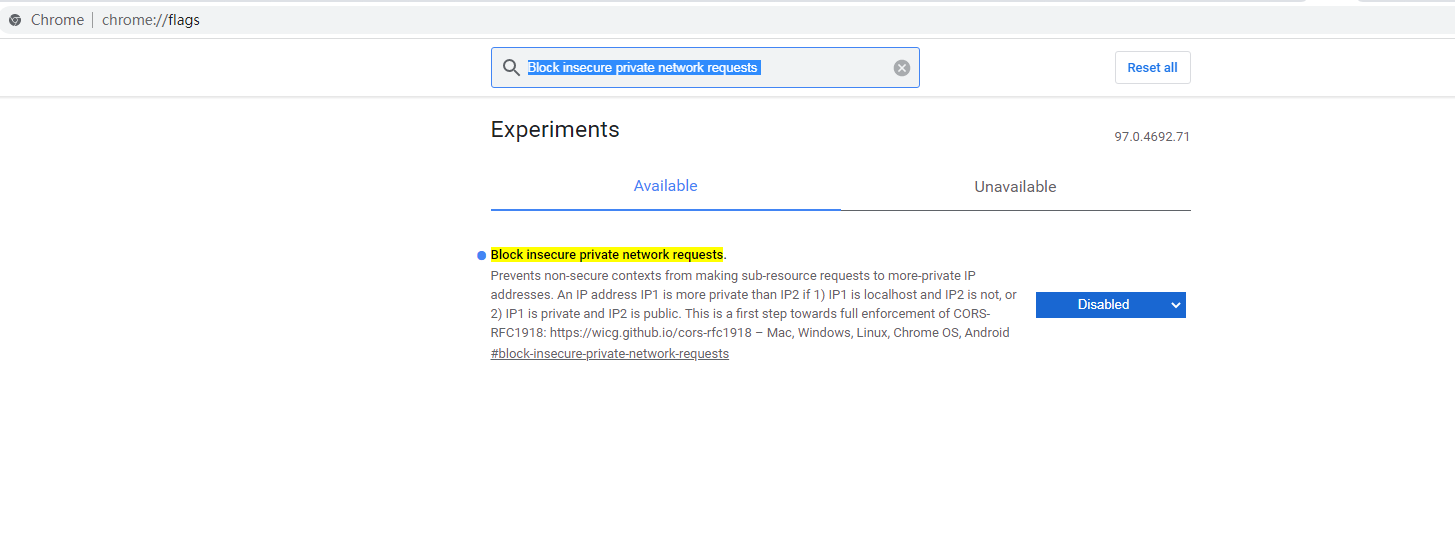Click the Chrome label in the address bar
The width and height of the screenshot is (1455, 541).
[x=57, y=20]
